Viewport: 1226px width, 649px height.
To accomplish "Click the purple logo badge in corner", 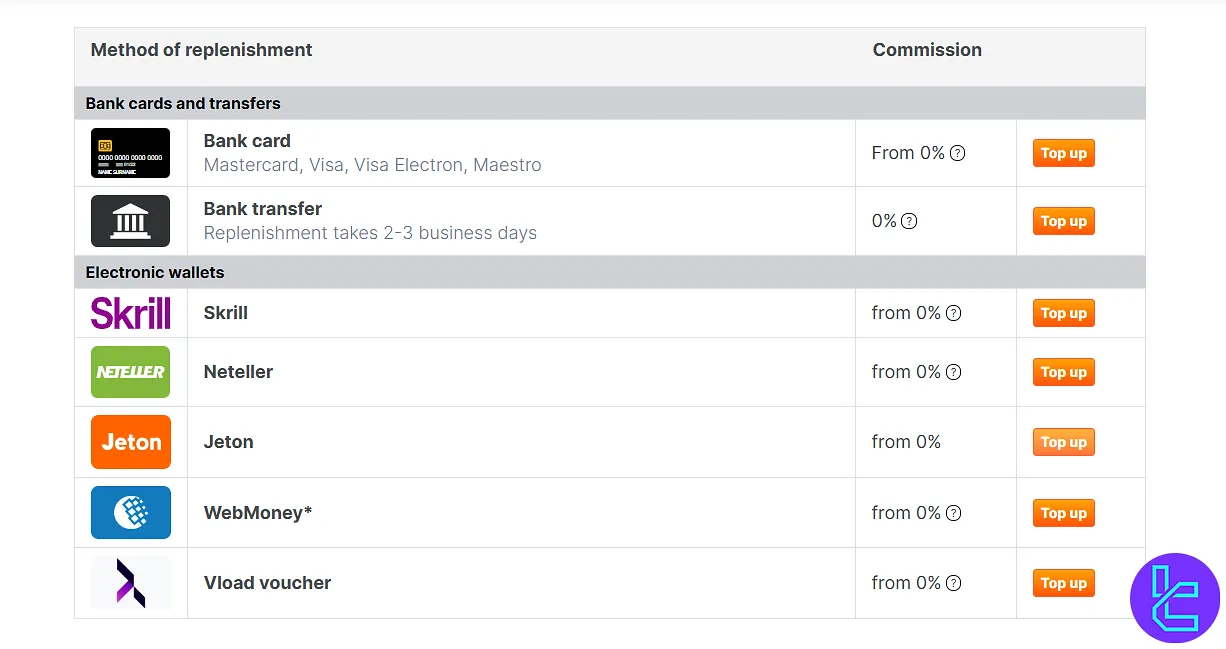I will (x=1175, y=598).
